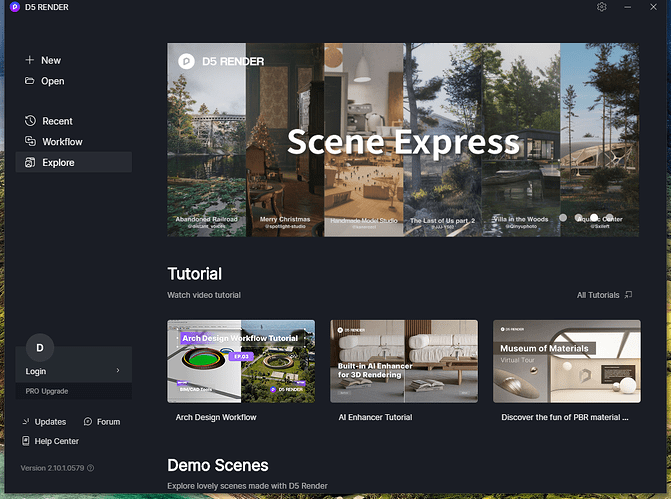Switch to the Workflow section
This screenshot has height=499, width=671.
point(62,142)
